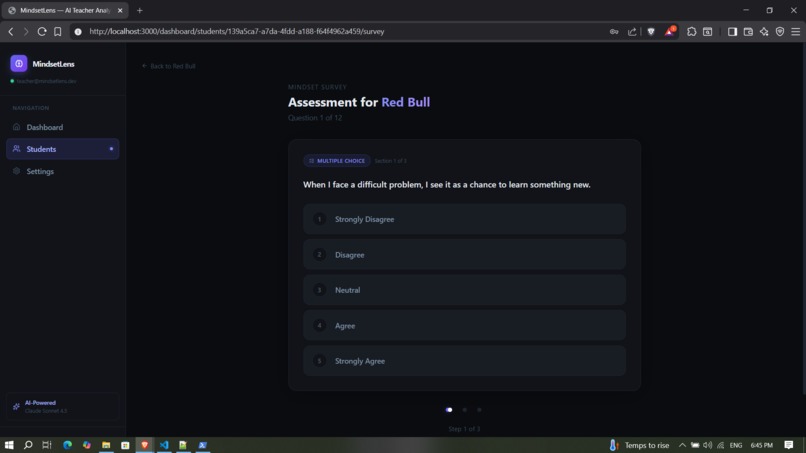Viewport: 806px width, 453px height.
Task: Open Visual Studio Code from the taskbar
Action: point(164,445)
